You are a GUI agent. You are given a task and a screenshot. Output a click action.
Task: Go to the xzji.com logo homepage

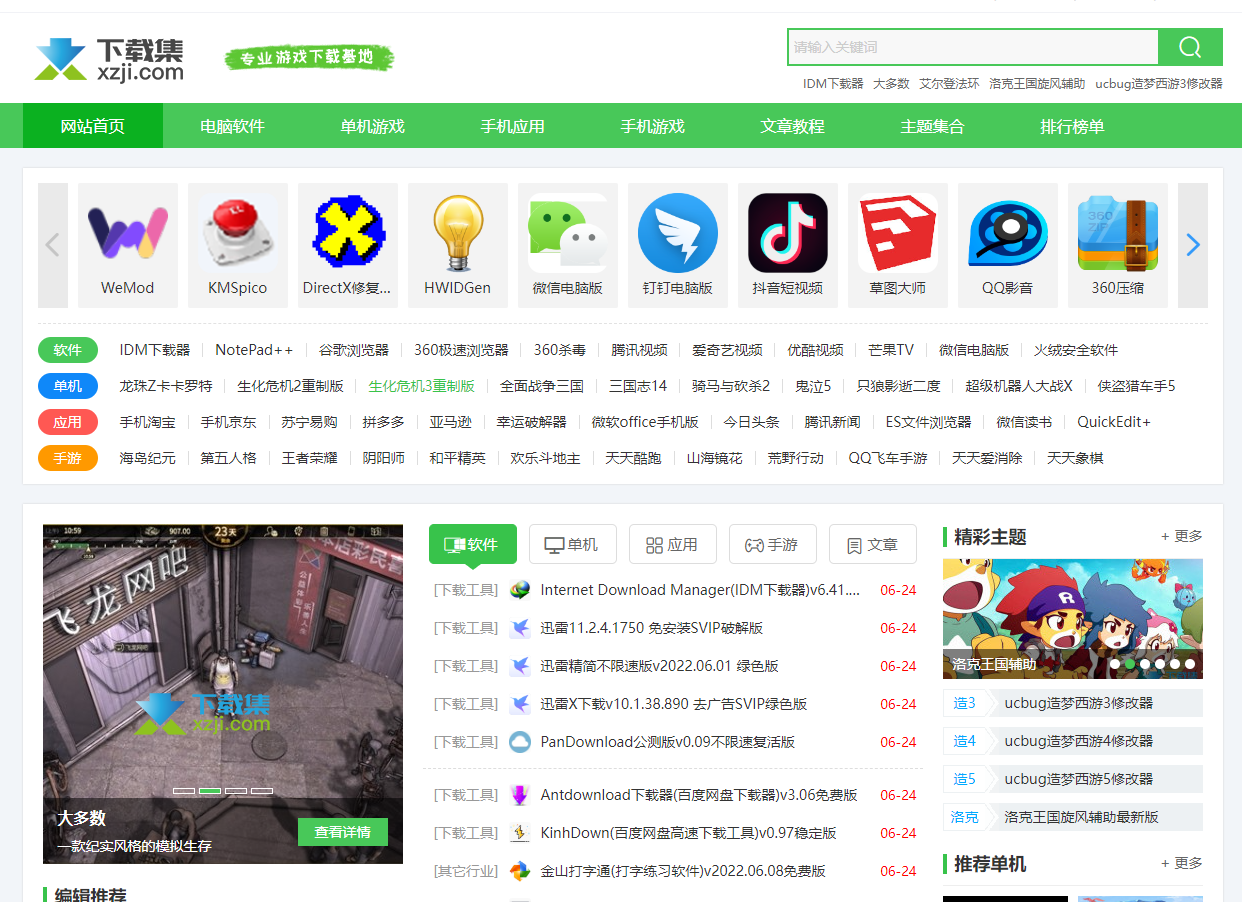(x=109, y=60)
